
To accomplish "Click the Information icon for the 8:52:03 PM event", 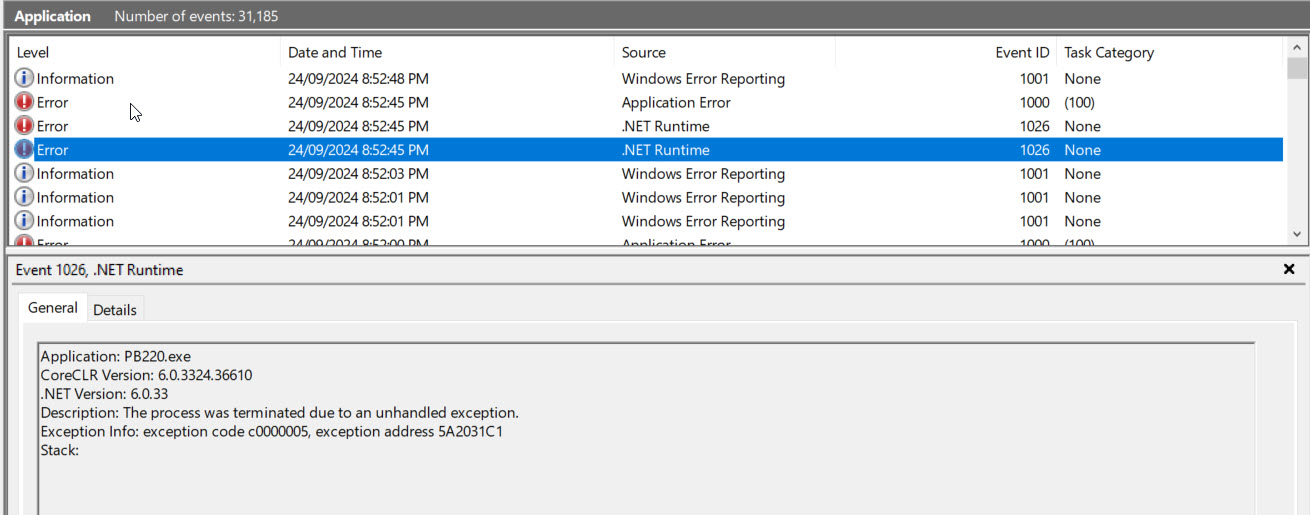I will pyautogui.click(x=24, y=174).
